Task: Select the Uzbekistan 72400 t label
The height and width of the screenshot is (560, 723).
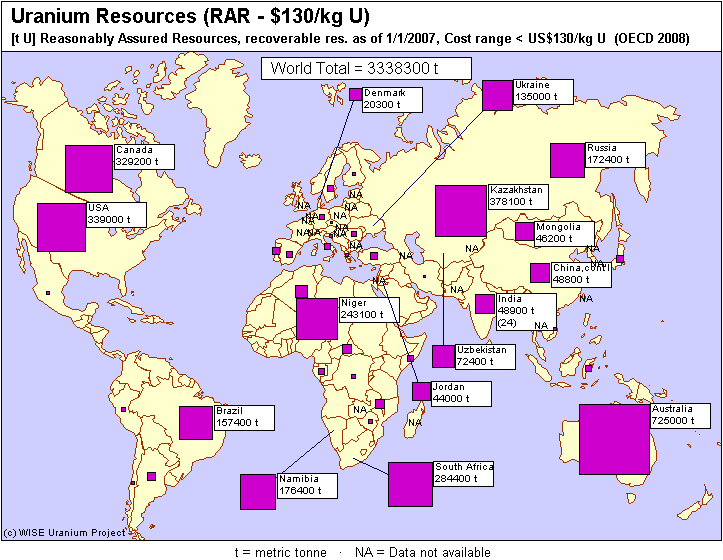Action: pyautogui.click(x=486, y=357)
